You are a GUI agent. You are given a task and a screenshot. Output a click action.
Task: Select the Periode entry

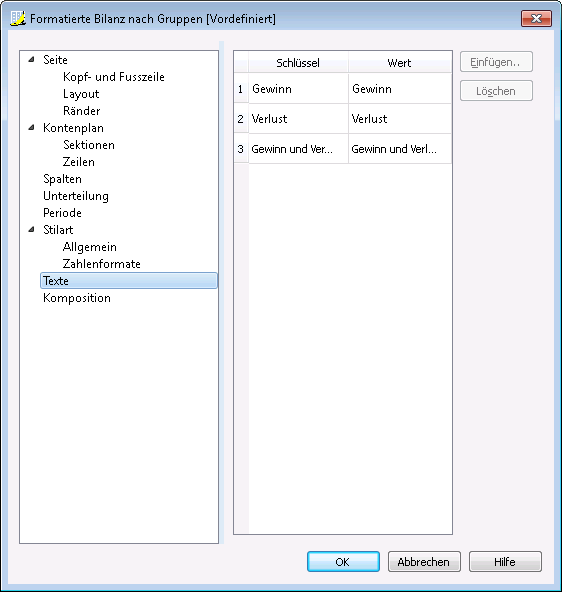point(62,213)
